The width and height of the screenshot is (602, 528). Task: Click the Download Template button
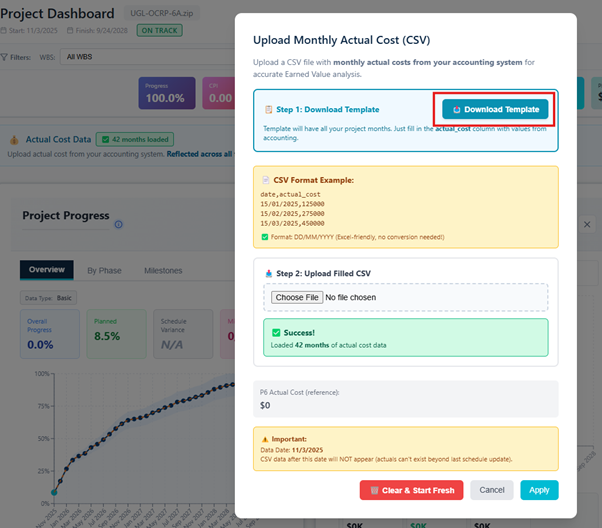tap(495, 109)
